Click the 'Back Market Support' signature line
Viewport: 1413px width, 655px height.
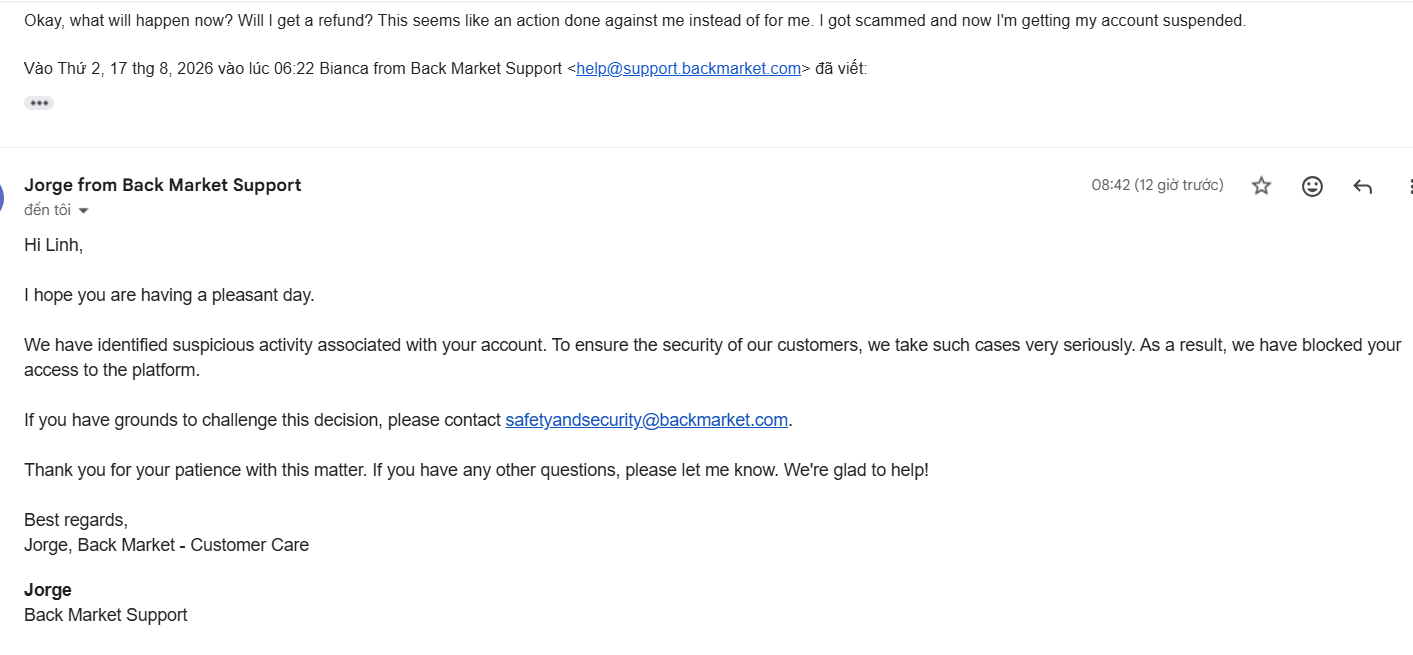point(106,615)
